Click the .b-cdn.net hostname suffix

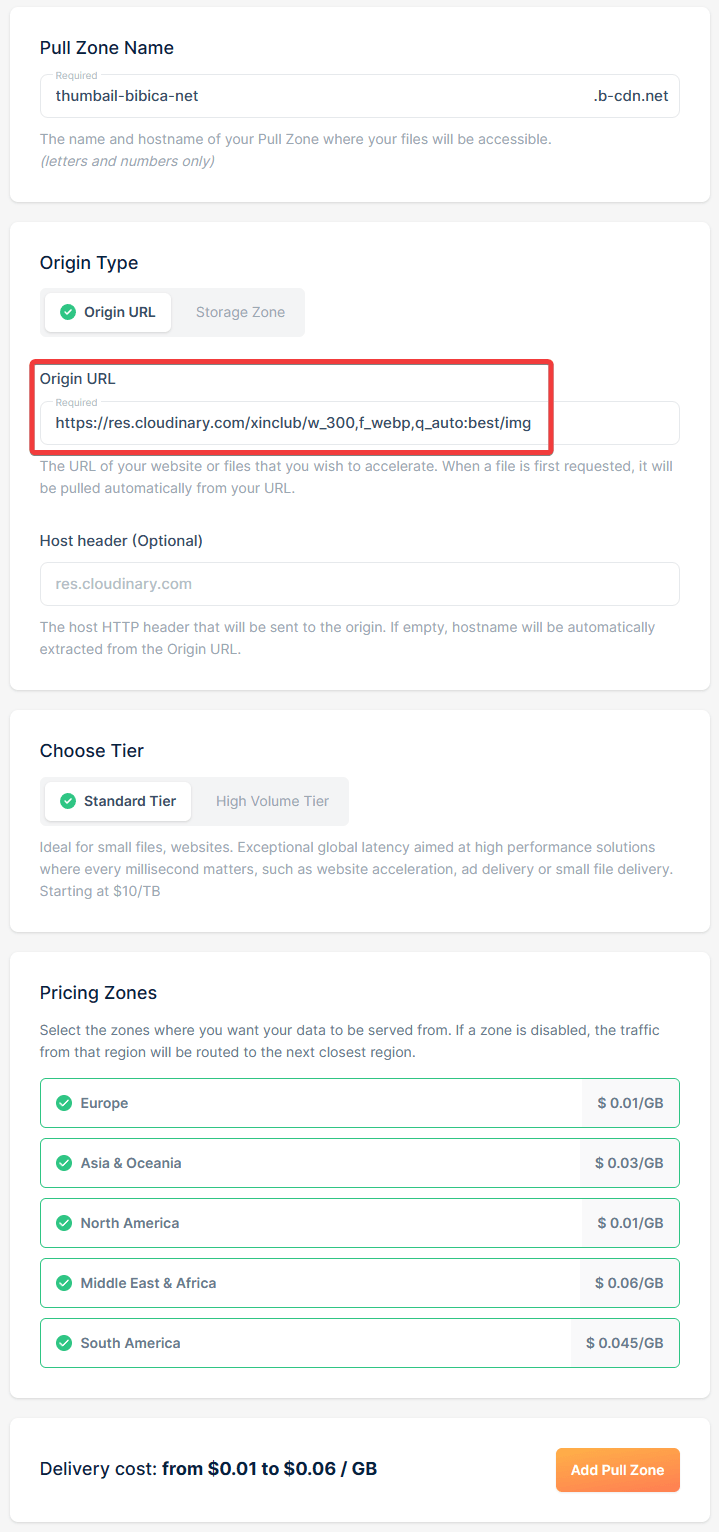(x=630, y=96)
